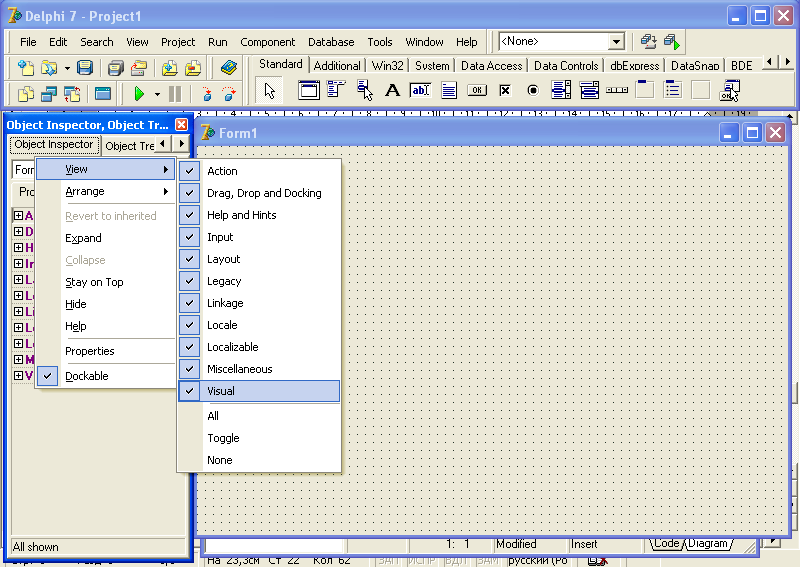Expand the tree node starting with M

click(x=18, y=359)
